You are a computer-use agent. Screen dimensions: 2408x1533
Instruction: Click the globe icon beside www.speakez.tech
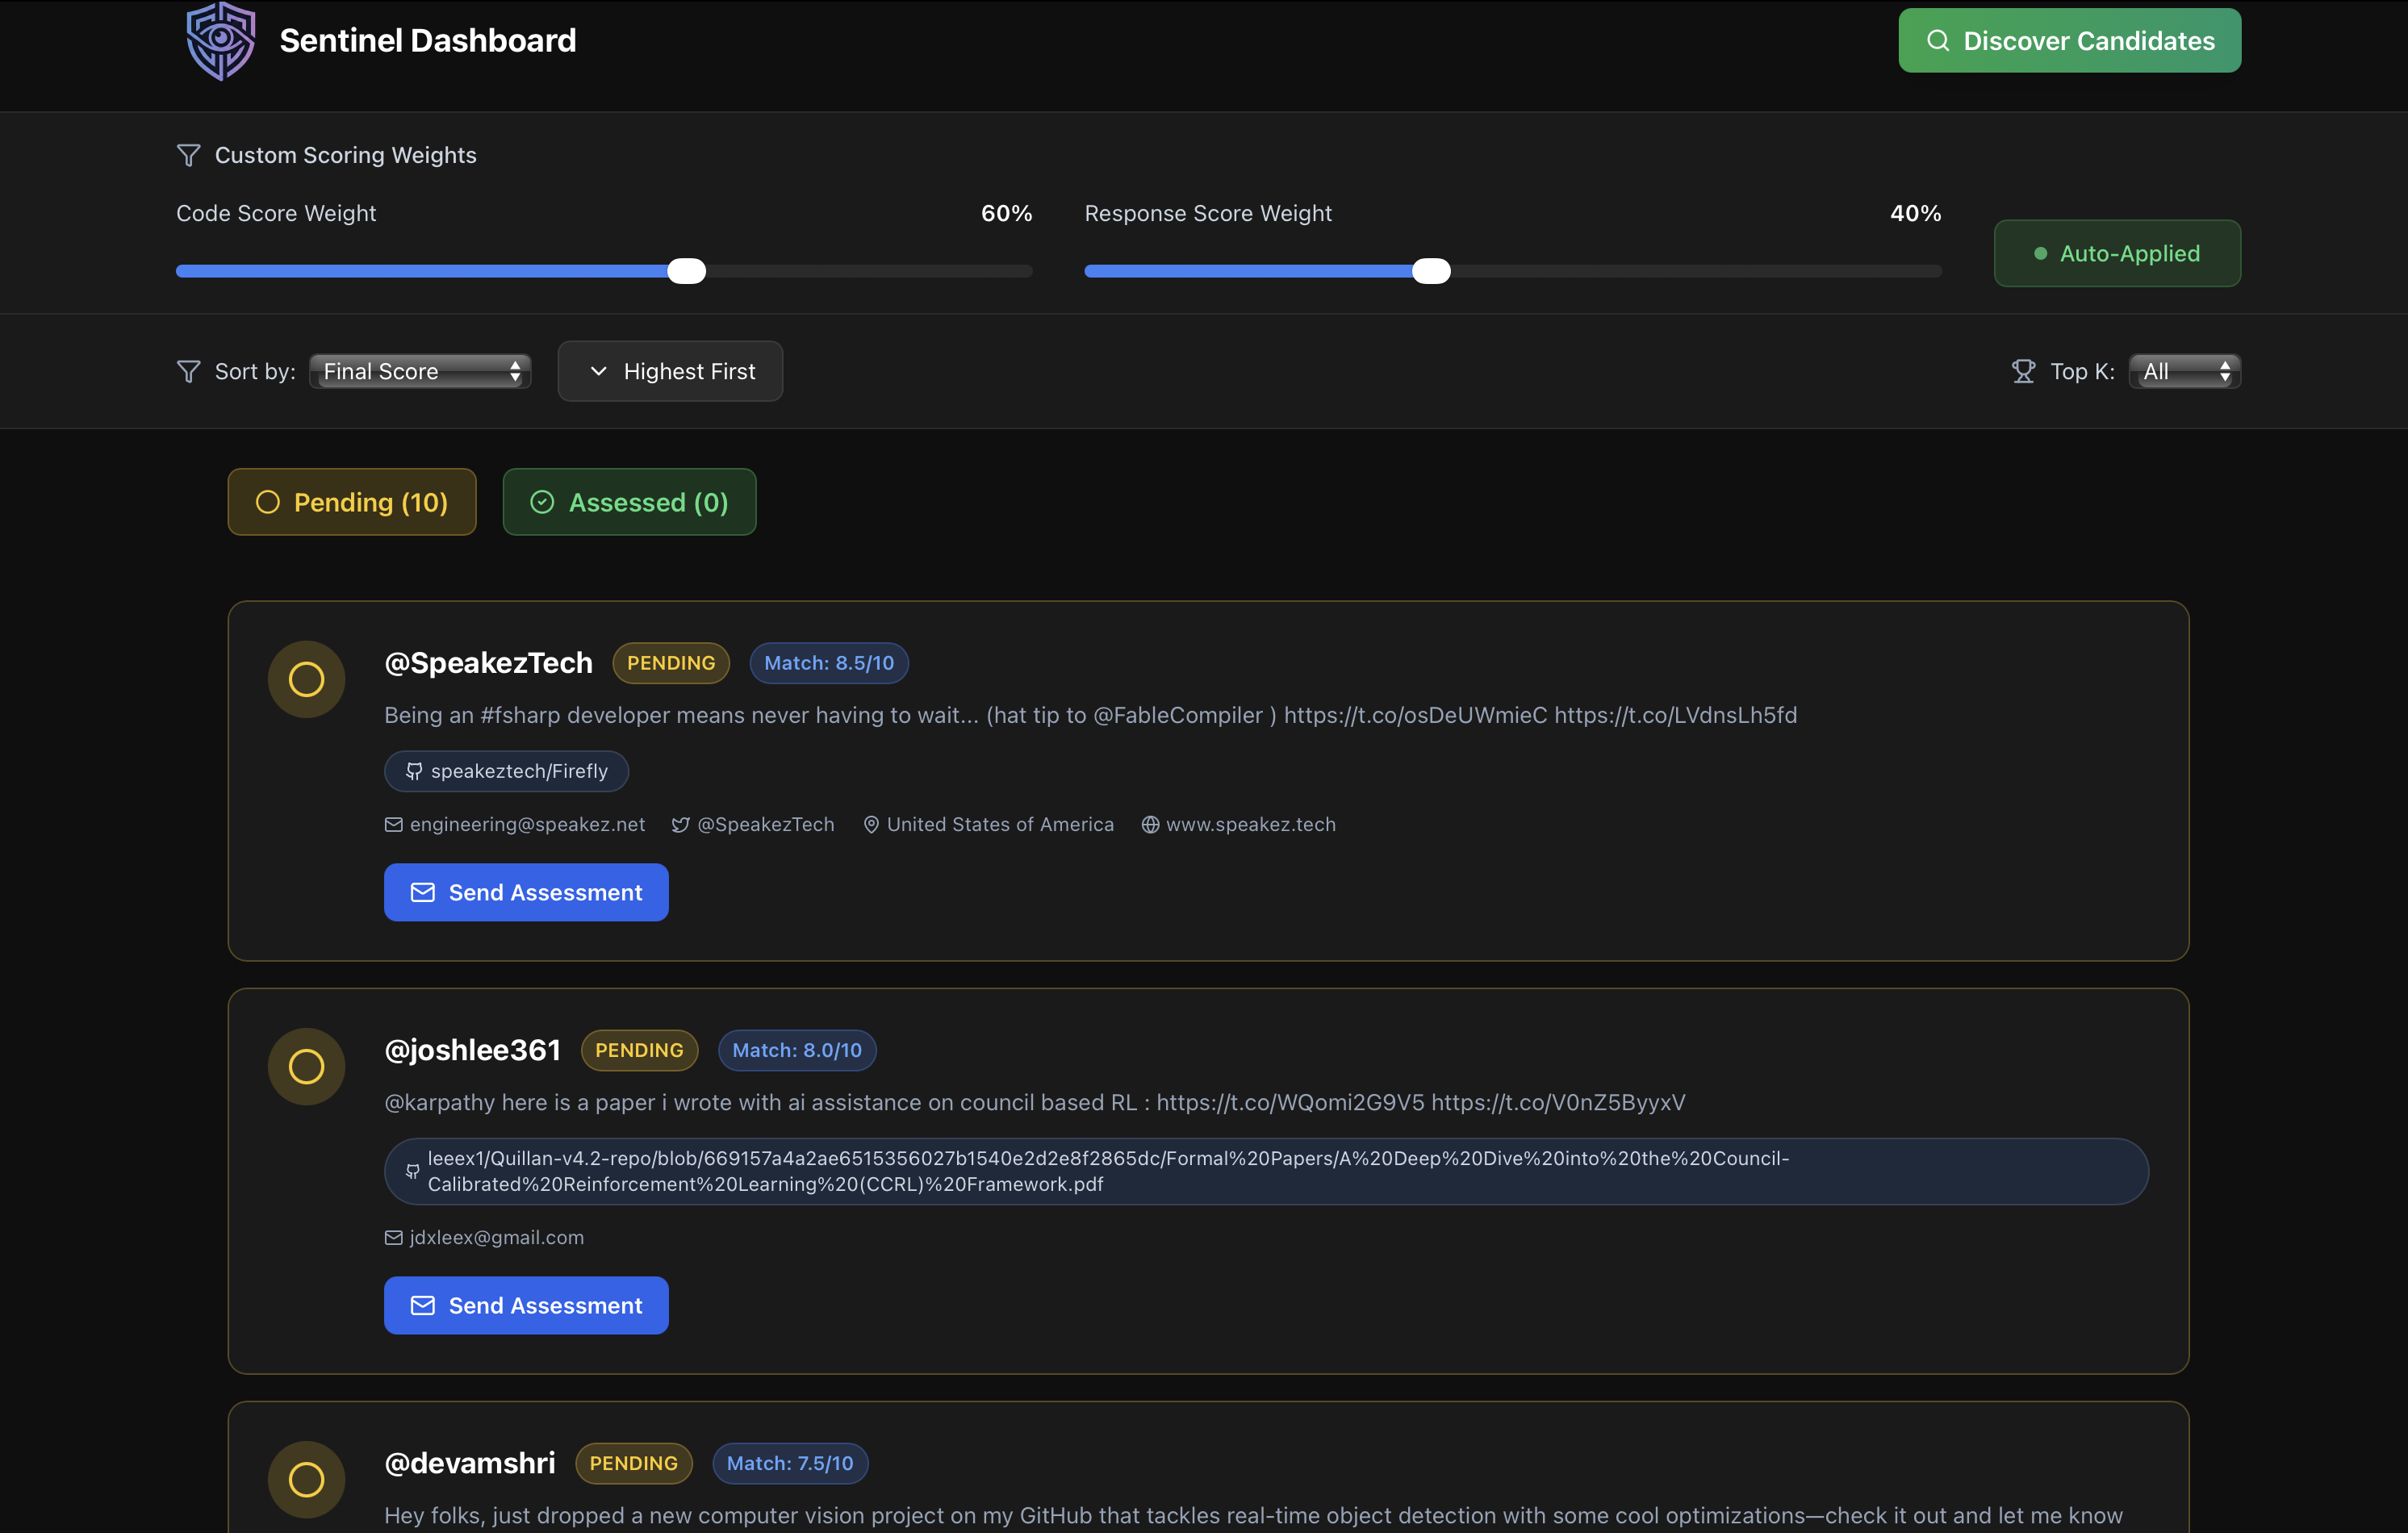coord(1150,824)
